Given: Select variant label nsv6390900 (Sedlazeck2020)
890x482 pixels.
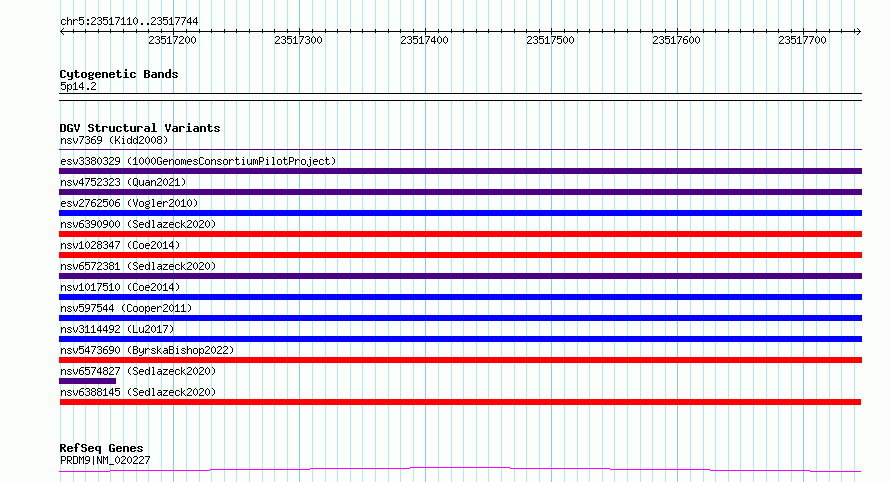Looking at the screenshot, I should [x=138, y=224].
